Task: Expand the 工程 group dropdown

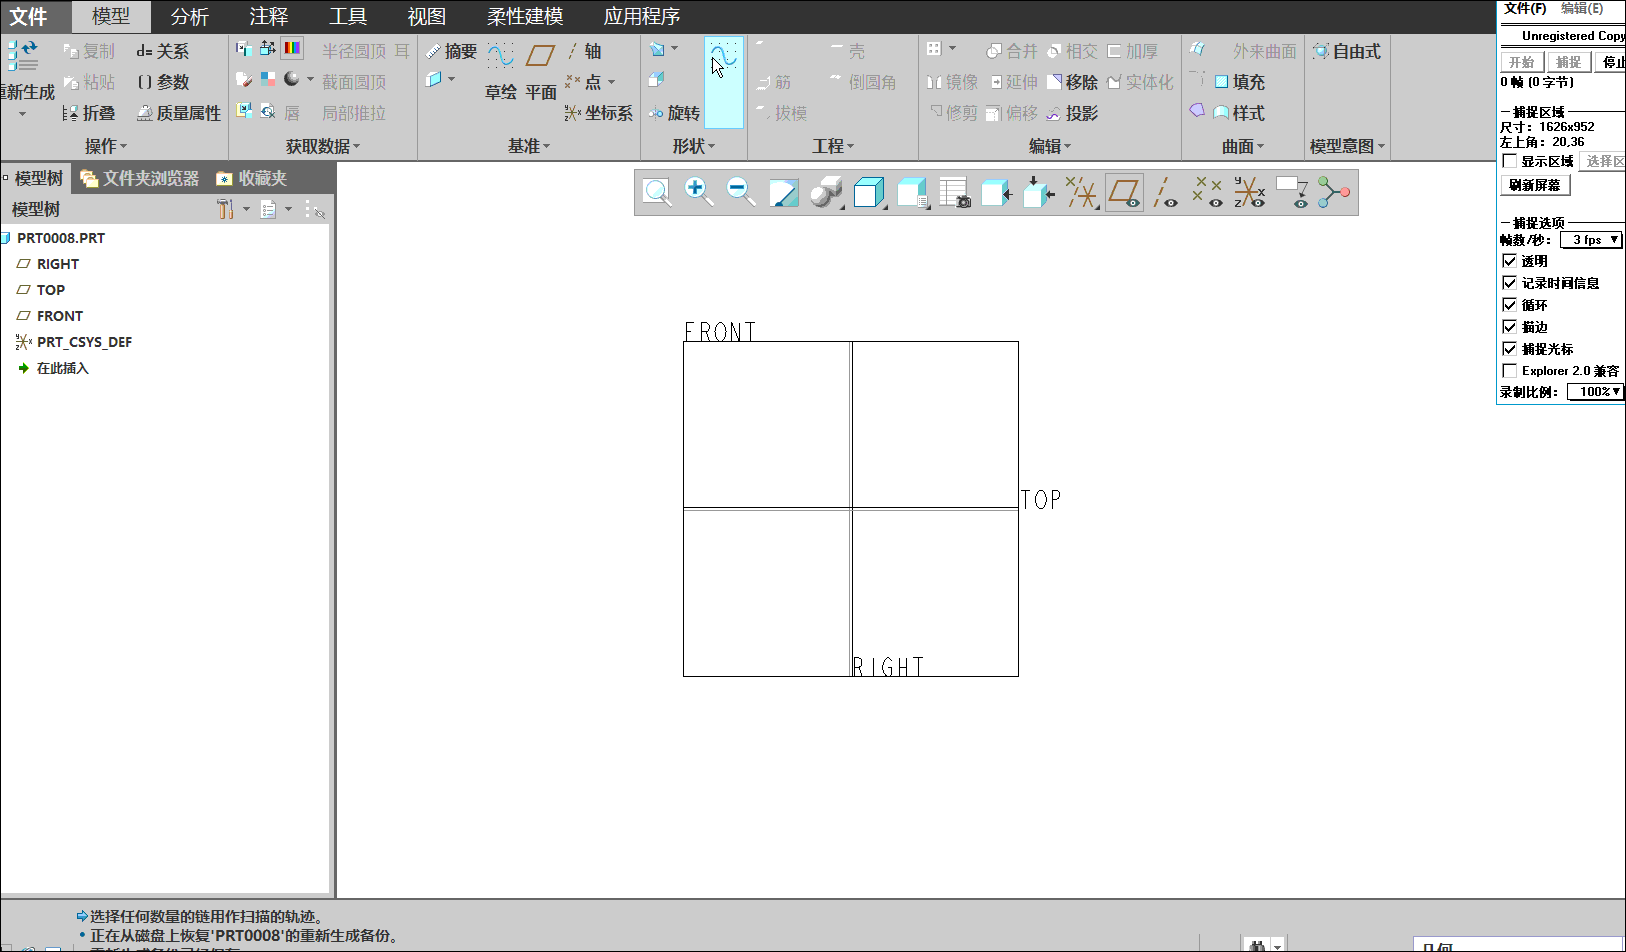Action: (x=833, y=146)
